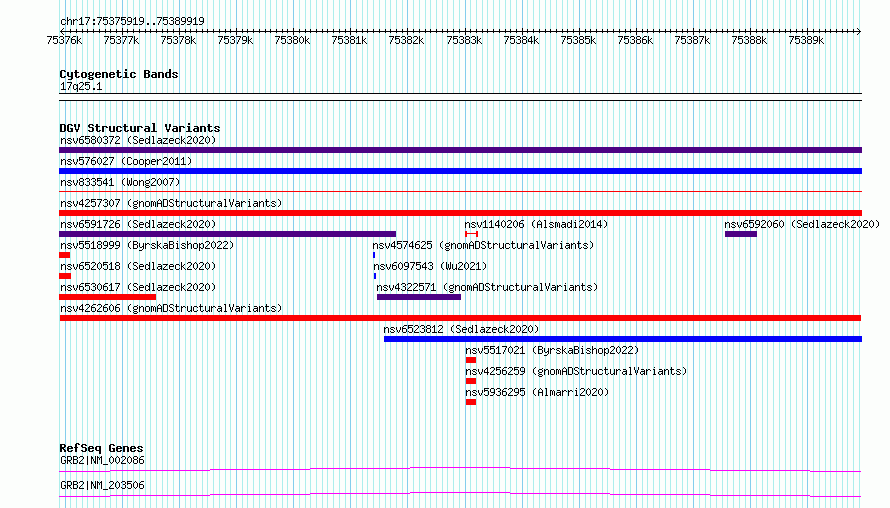Open nsv4322571 (gnomADStructuralVariants) label
This screenshot has height=508, width=890.
(x=487, y=287)
